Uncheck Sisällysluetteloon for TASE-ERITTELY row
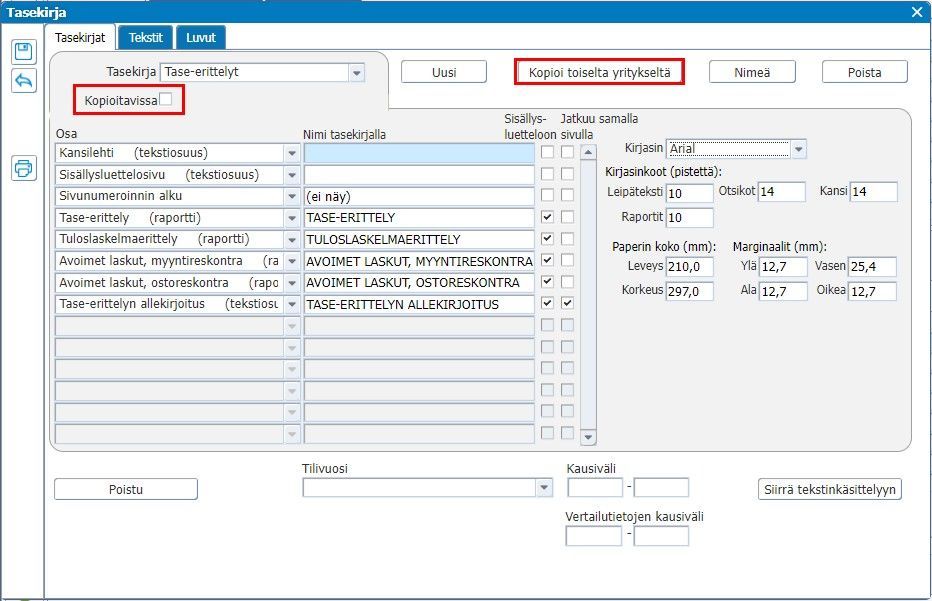The width and height of the screenshot is (932, 601). point(547,217)
